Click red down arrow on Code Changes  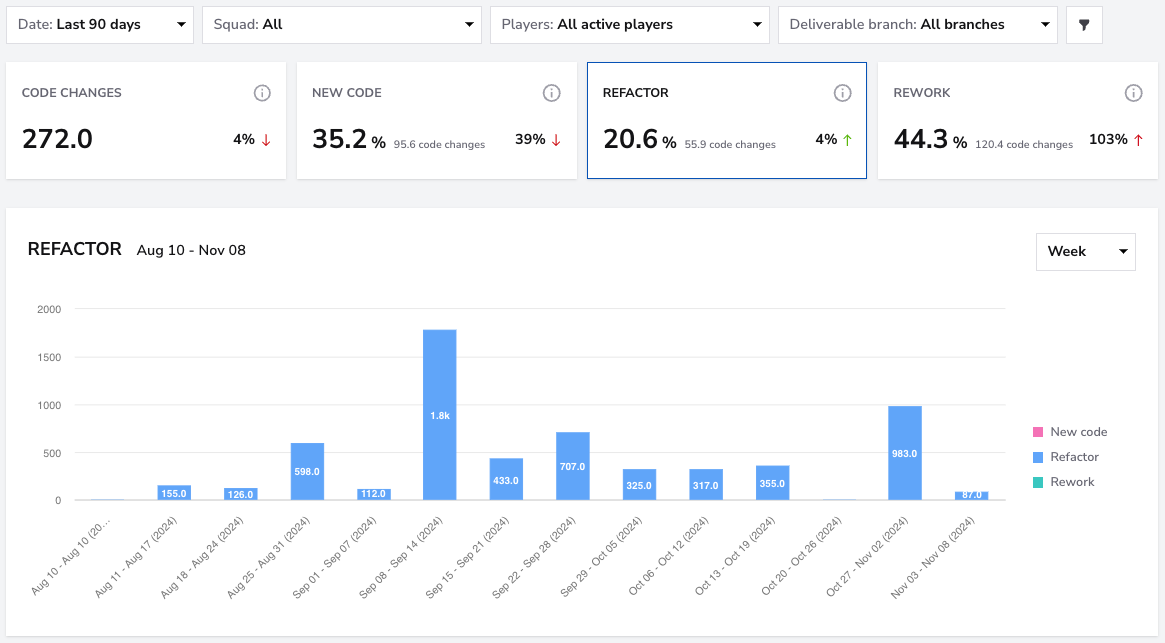pos(266,140)
